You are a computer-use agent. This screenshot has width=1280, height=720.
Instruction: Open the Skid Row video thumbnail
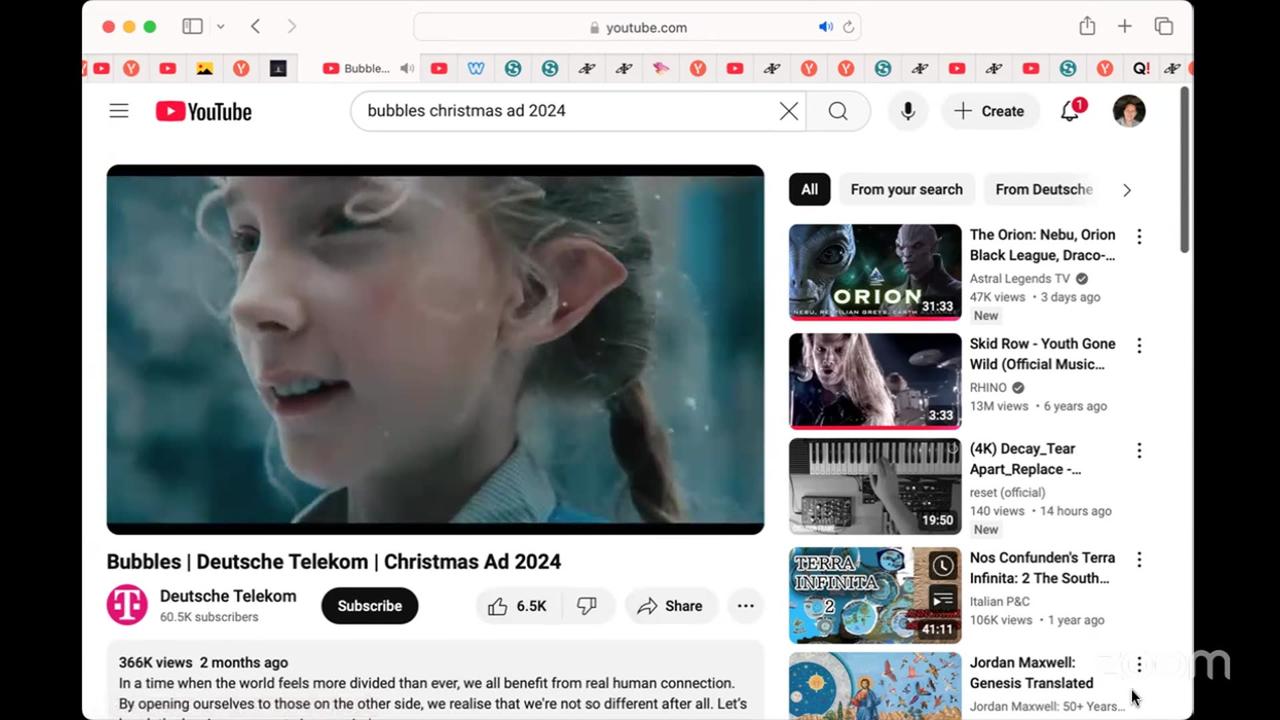pyautogui.click(x=875, y=381)
